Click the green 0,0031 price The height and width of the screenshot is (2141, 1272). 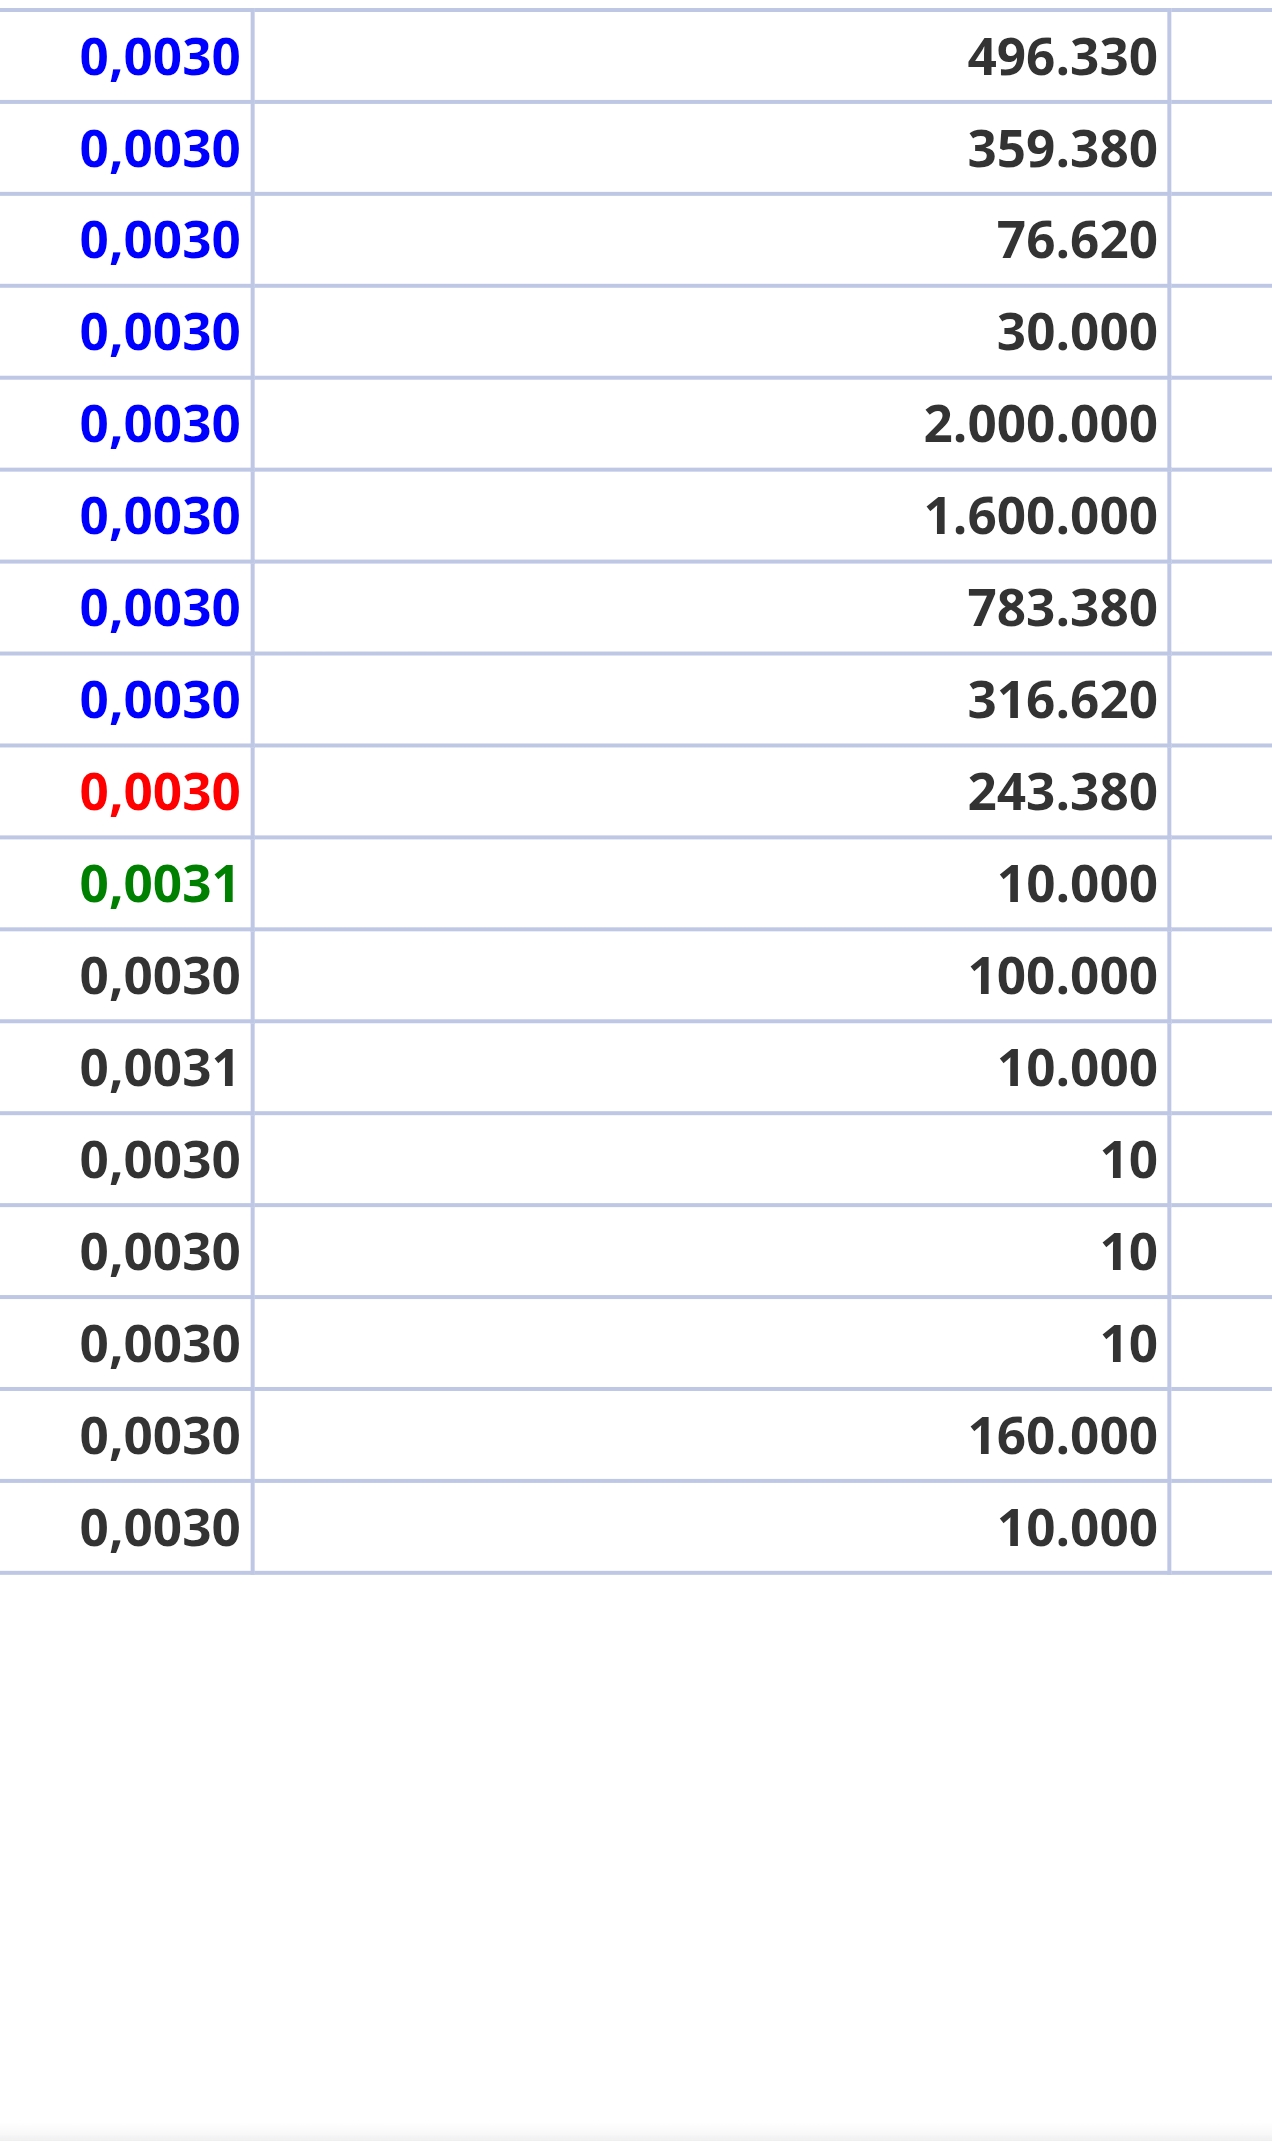160,885
